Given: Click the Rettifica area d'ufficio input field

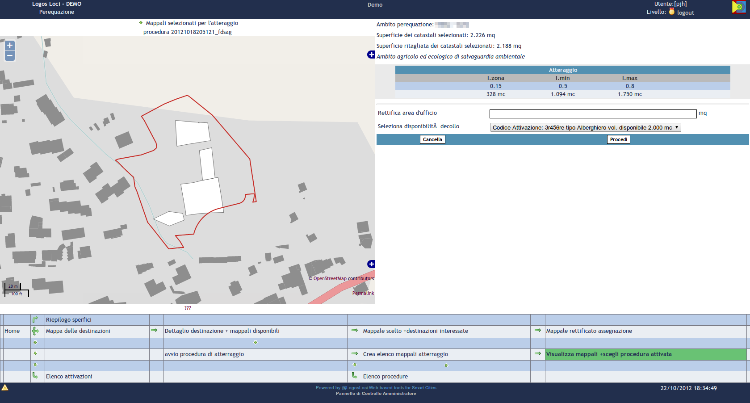Looking at the screenshot, I should coord(592,114).
